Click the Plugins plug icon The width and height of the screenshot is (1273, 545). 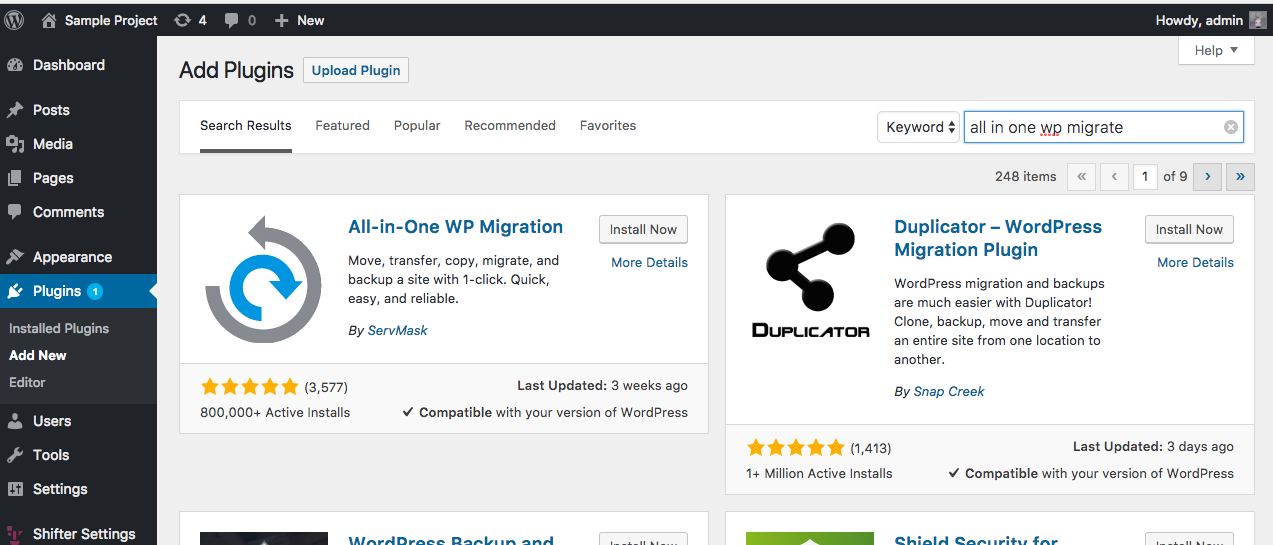coord(15,291)
